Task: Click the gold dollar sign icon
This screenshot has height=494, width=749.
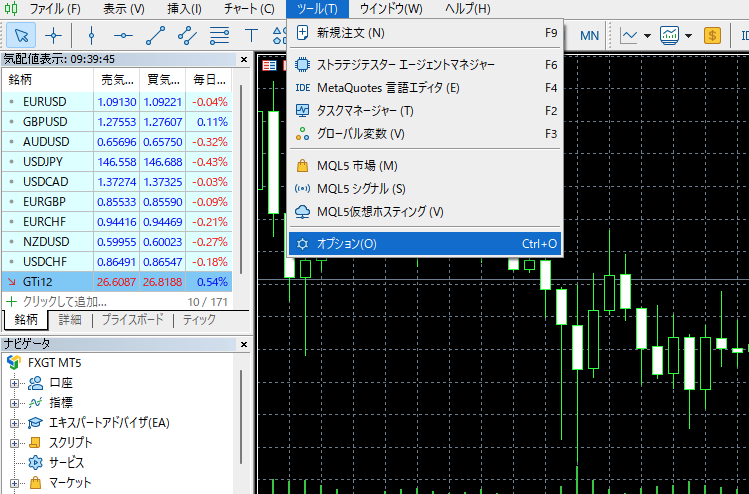Action: click(x=712, y=36)
